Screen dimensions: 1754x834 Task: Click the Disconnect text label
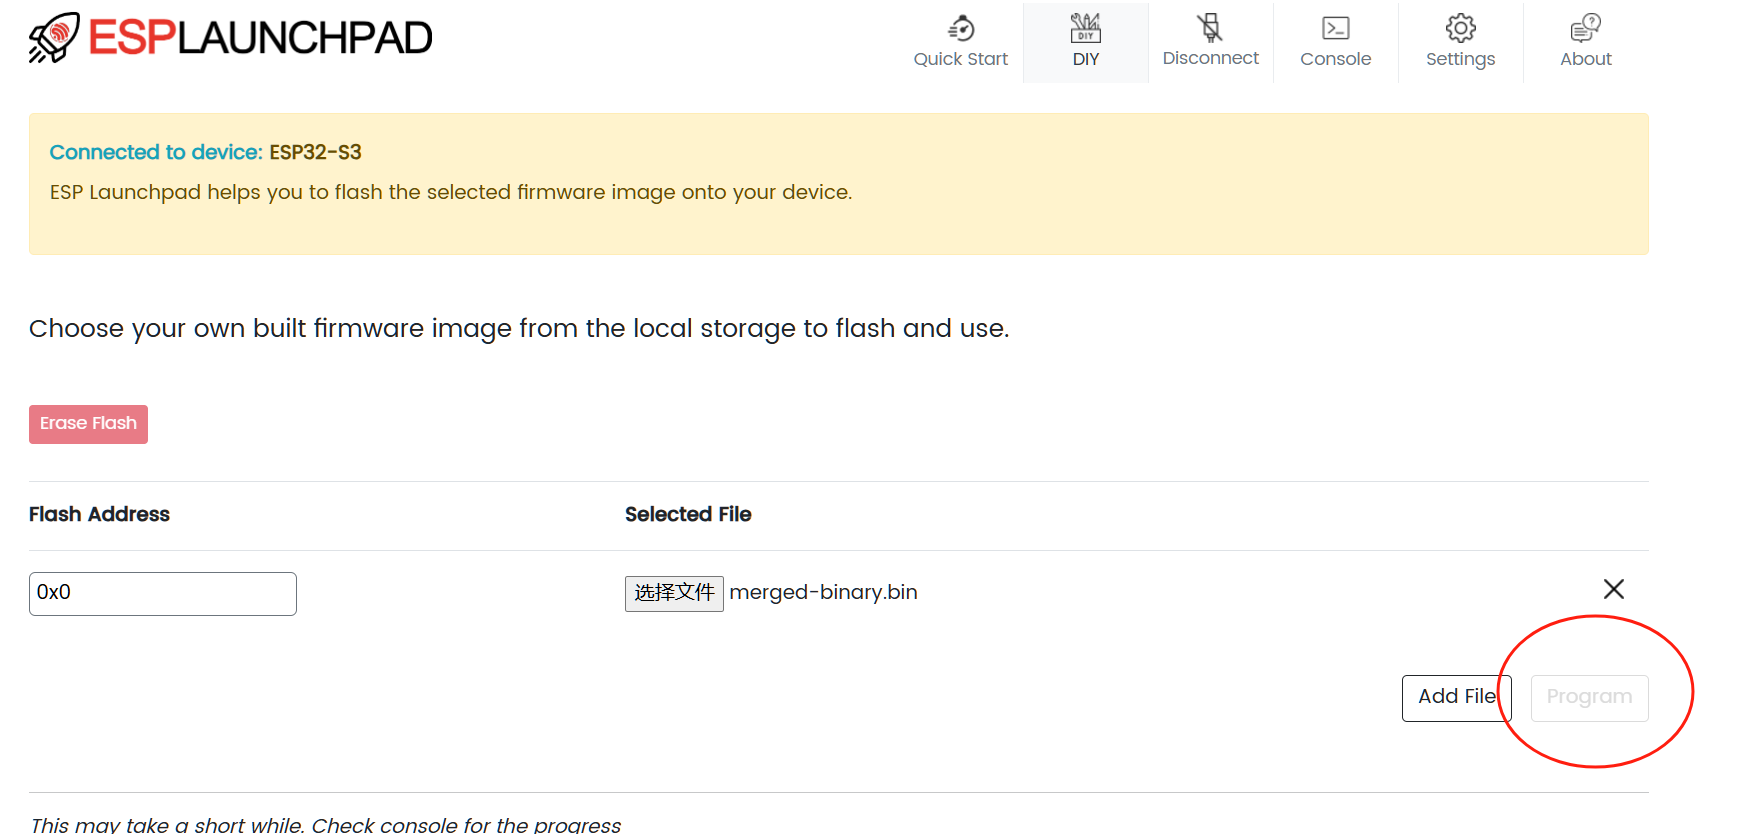click(1210, 58)
